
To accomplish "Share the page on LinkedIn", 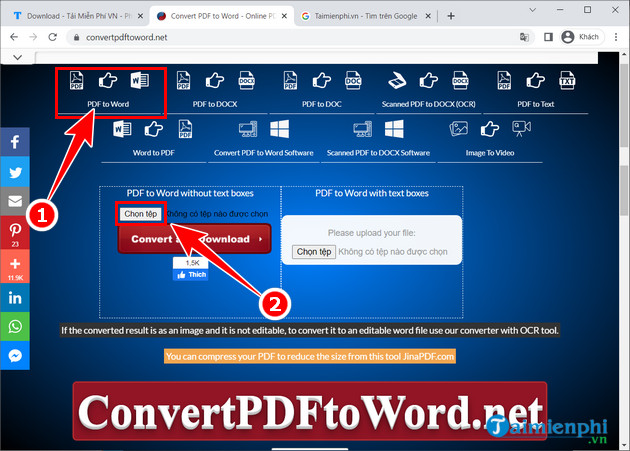I will click(x=15, y=298).
